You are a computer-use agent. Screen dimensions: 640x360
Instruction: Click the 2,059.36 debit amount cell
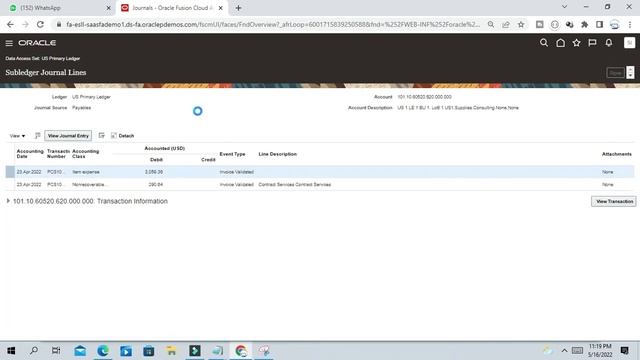click(153, 172)
